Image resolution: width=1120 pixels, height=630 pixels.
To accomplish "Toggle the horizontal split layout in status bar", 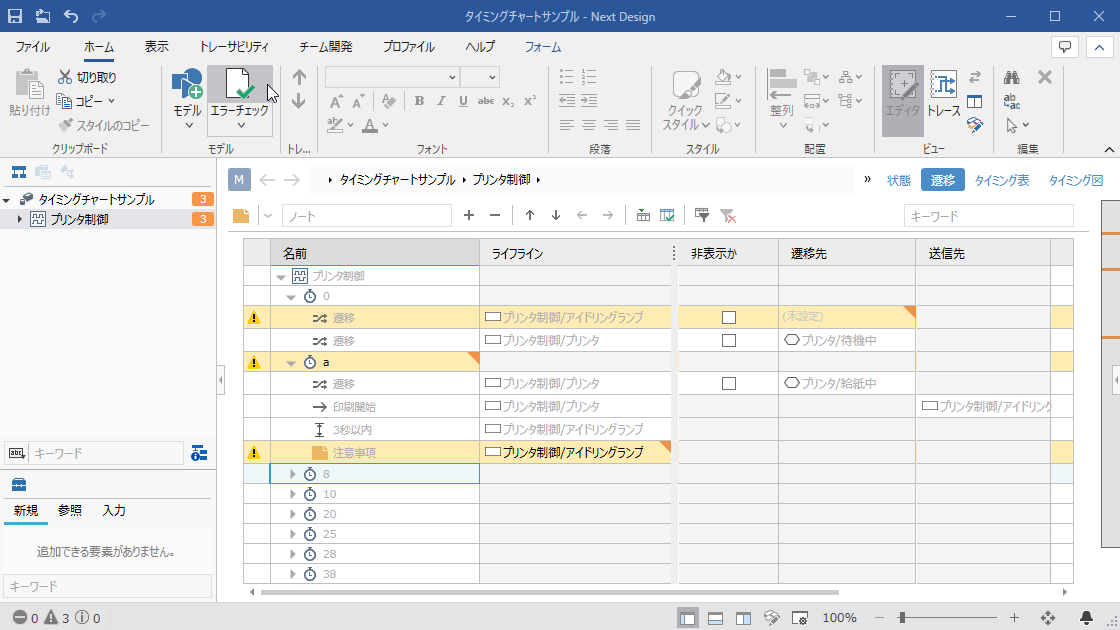I will point(715,619).
